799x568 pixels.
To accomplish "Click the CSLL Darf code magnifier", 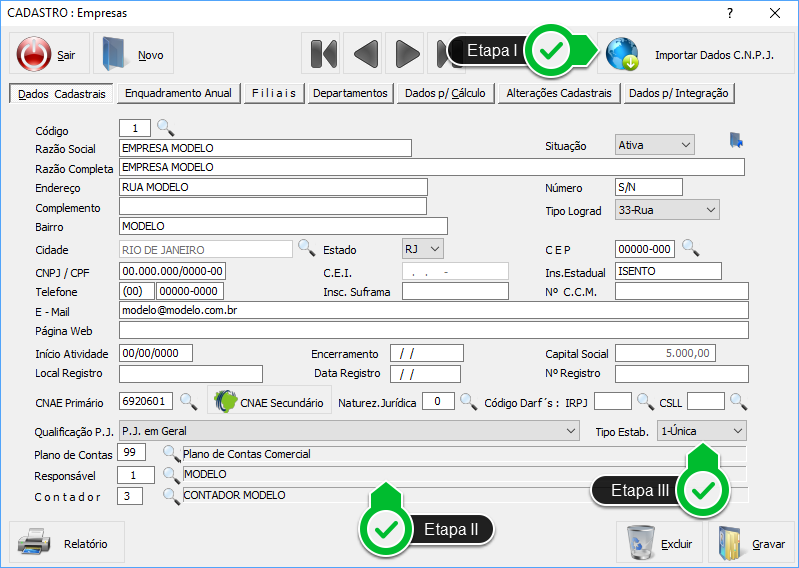I will click(x=738, y=401).
